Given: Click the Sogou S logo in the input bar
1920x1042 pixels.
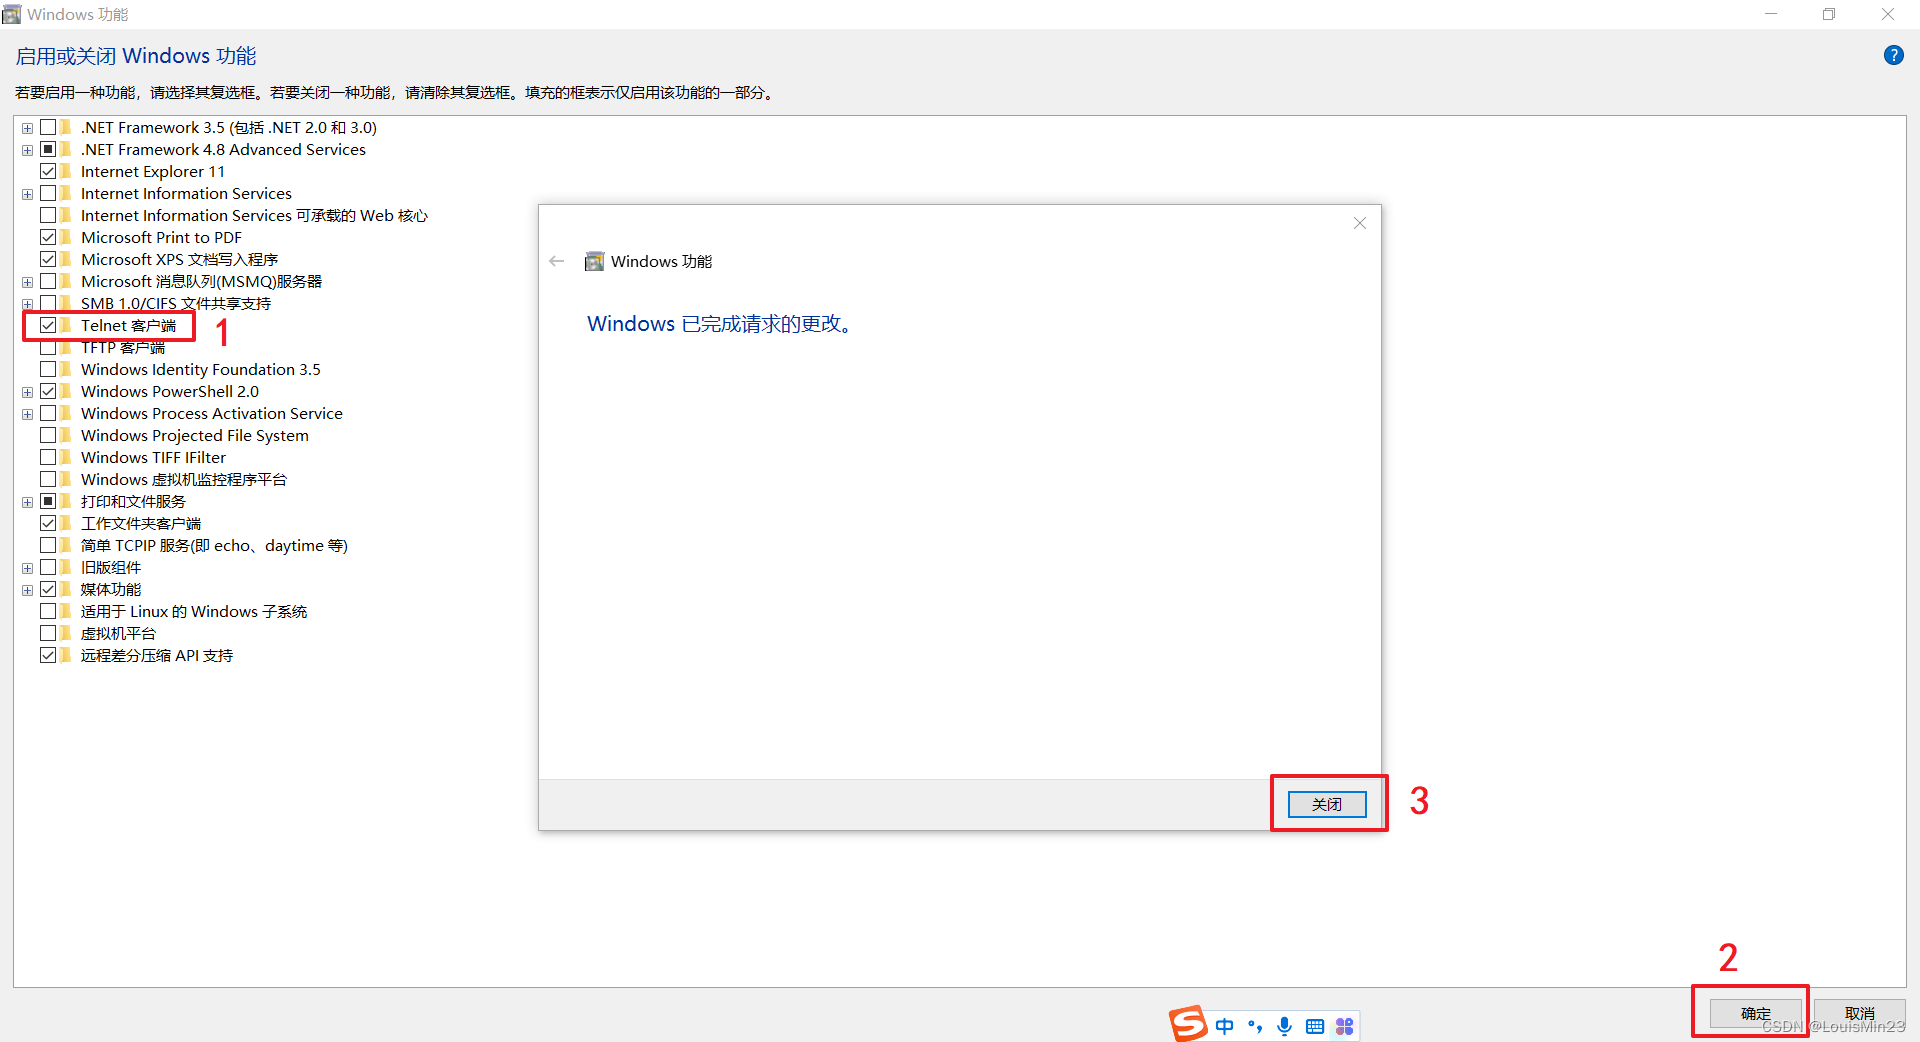Looking at the screenshot, I should 1188,1024.
